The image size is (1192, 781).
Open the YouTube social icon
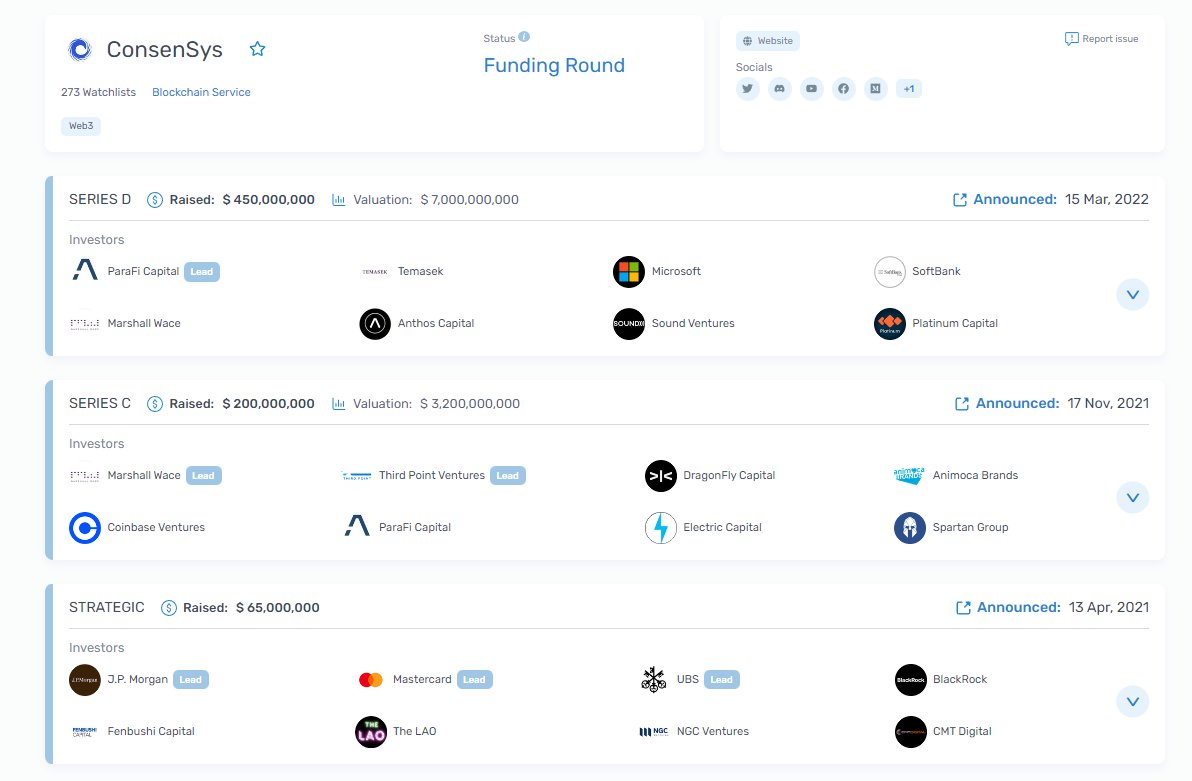click(x=812, y=89)
